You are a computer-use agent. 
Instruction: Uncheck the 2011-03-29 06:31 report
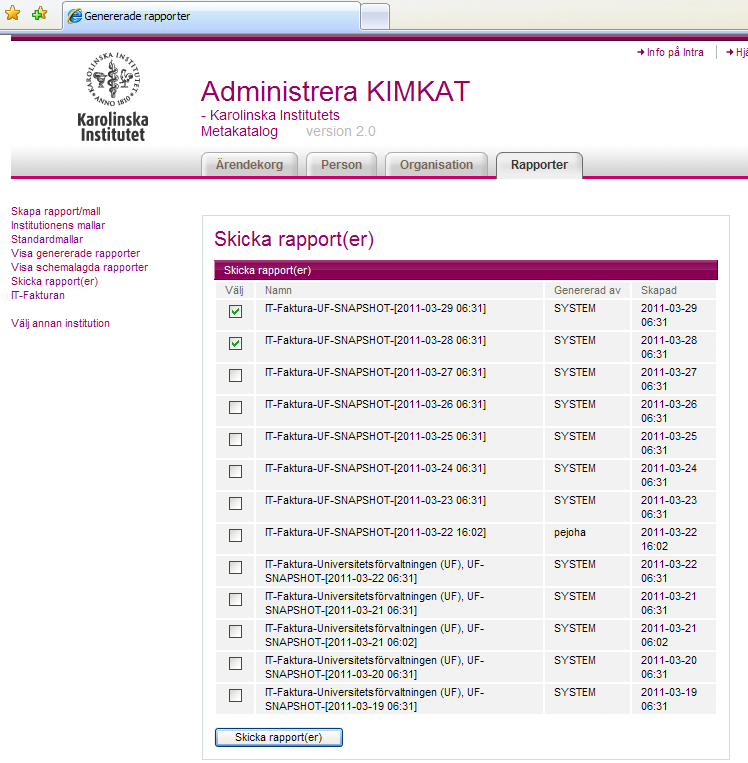click(x=236, y=311)
